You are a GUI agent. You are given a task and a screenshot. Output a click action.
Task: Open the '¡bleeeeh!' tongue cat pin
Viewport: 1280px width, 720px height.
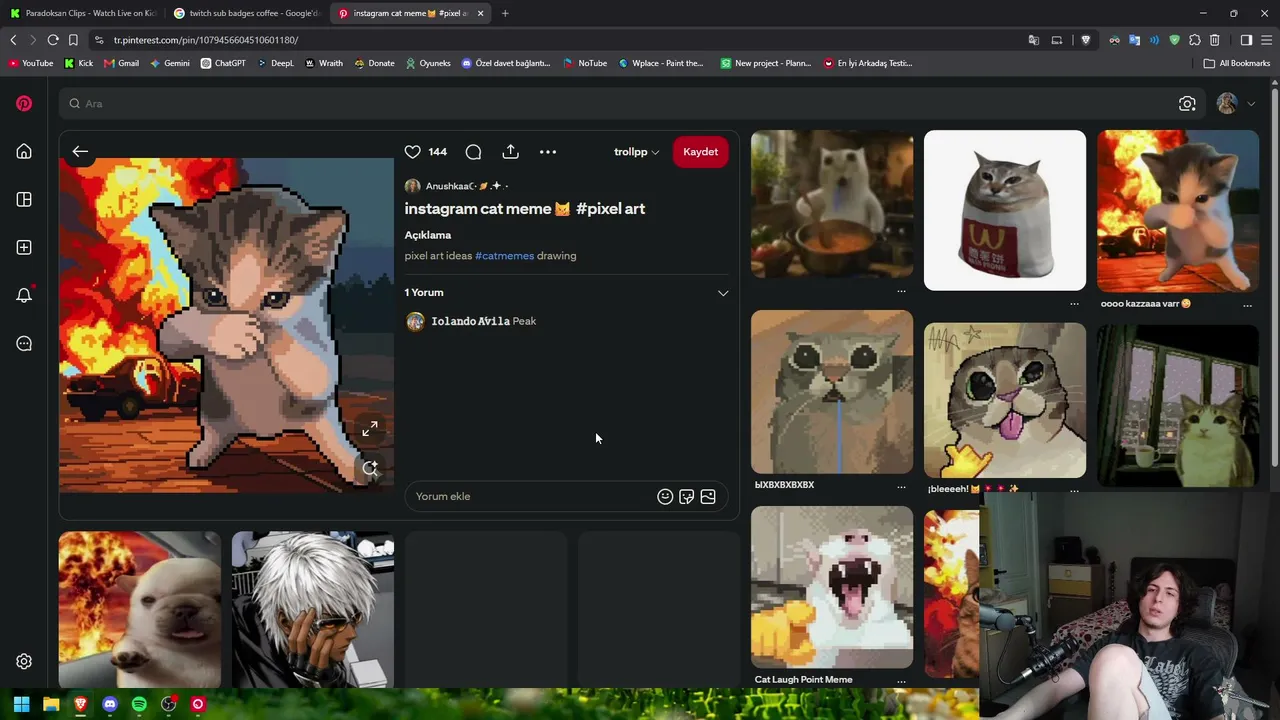(1005, 400)
